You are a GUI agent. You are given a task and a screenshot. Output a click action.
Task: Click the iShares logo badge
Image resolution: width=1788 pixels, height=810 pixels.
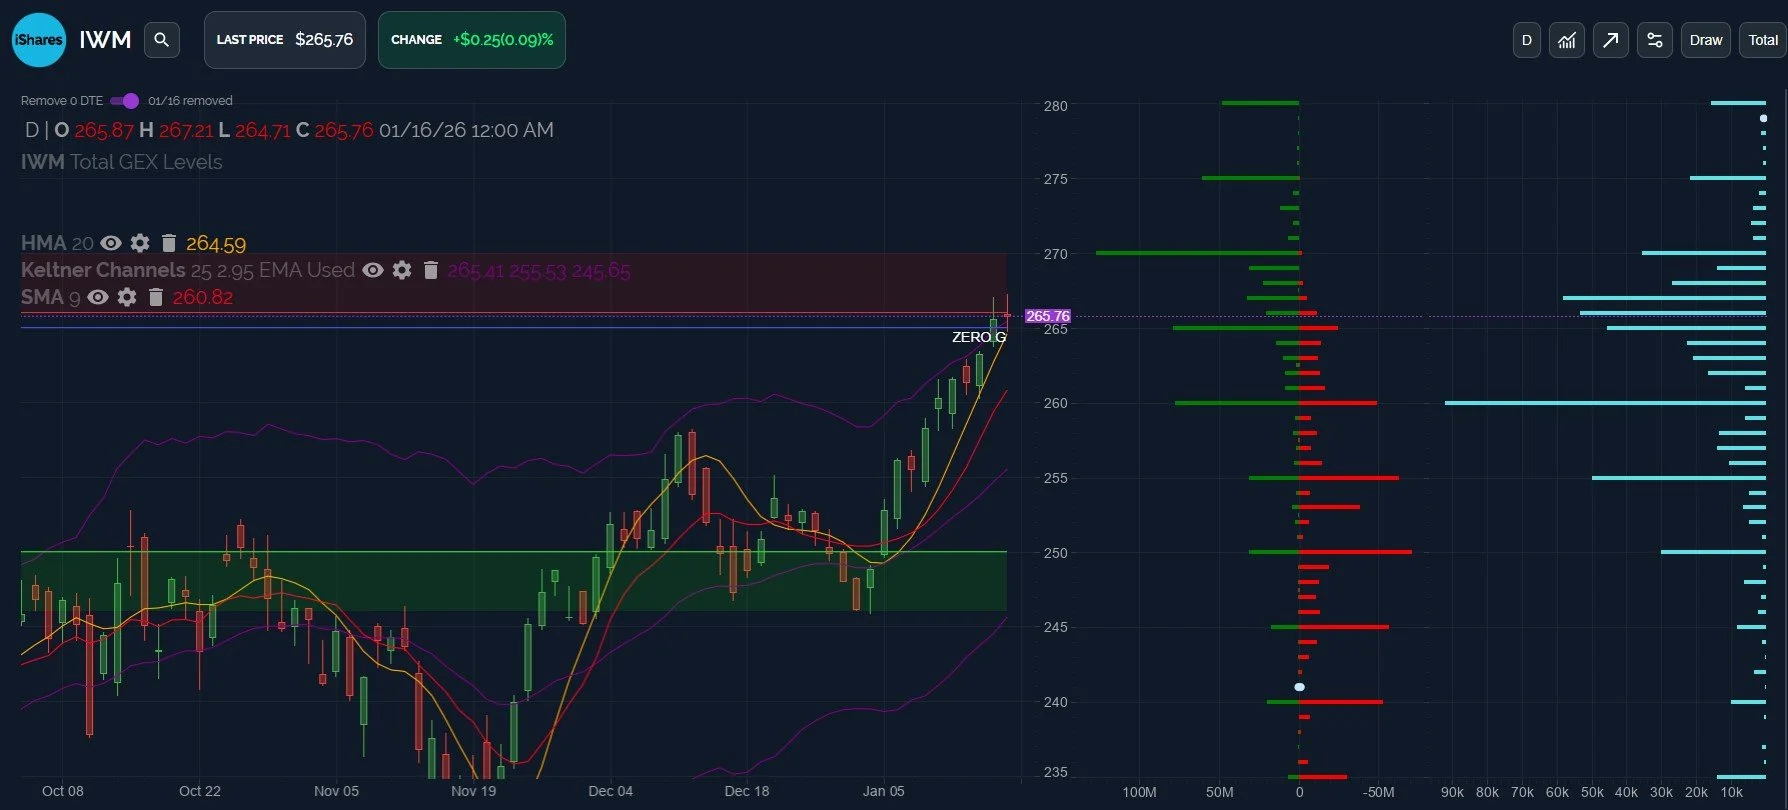coord(39,40)
